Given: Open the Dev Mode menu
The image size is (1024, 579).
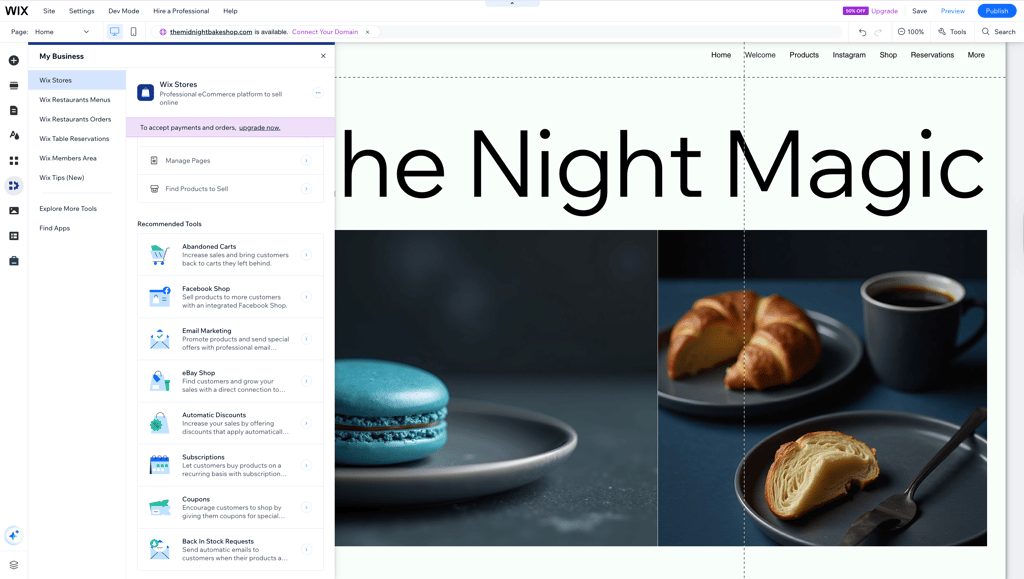Looking at the screenshot, I should (x=123, y=11).
